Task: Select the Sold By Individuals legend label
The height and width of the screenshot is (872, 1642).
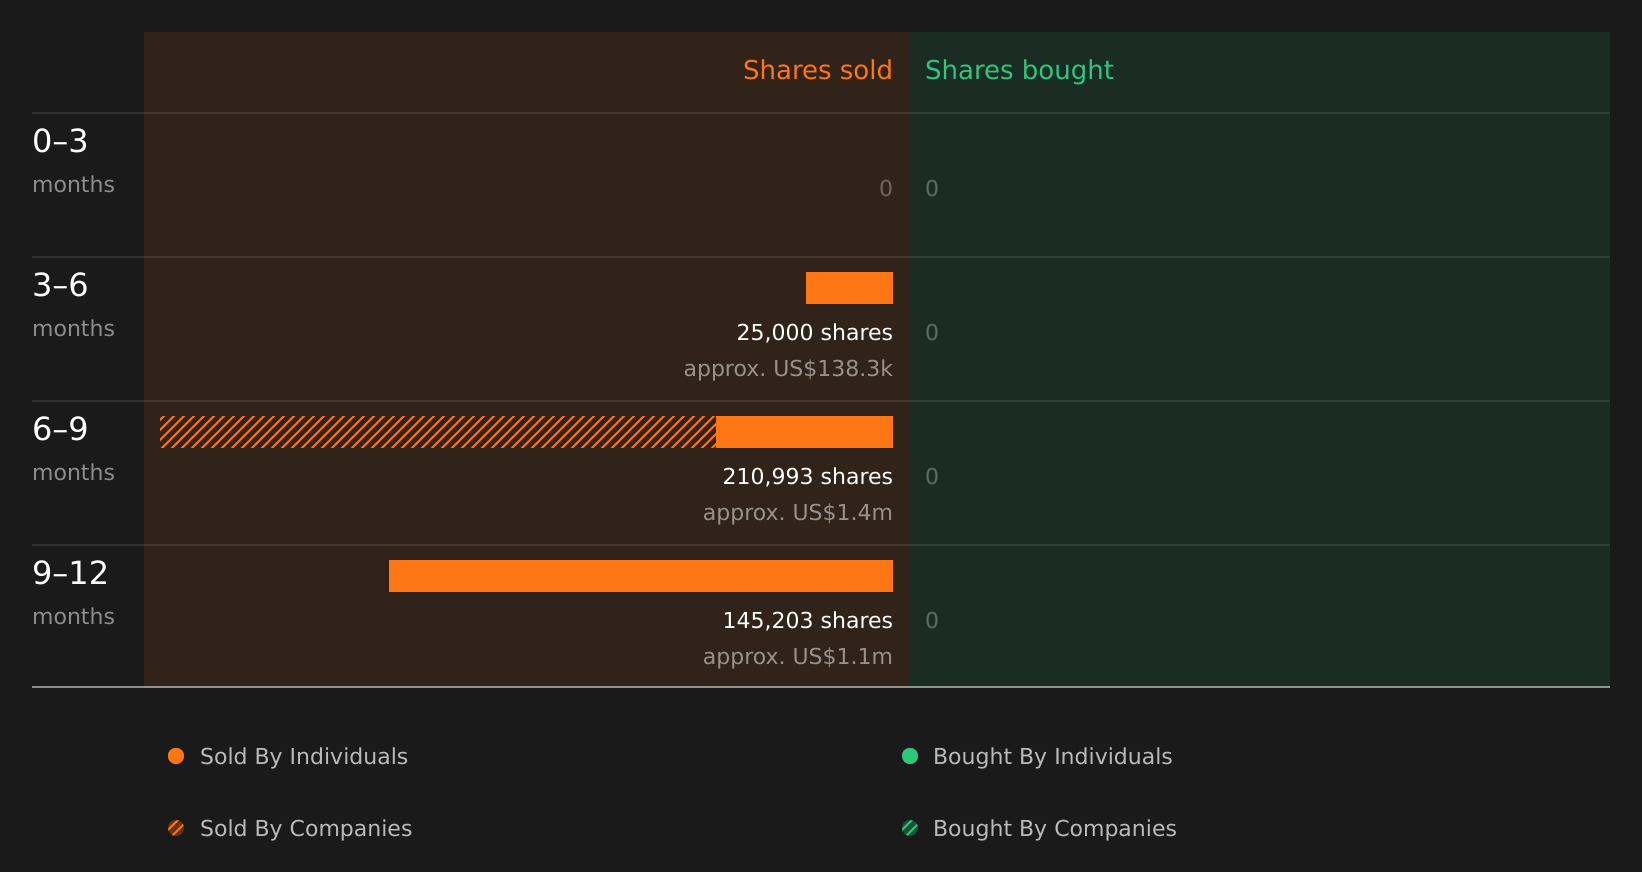Action: coord(304,757)
